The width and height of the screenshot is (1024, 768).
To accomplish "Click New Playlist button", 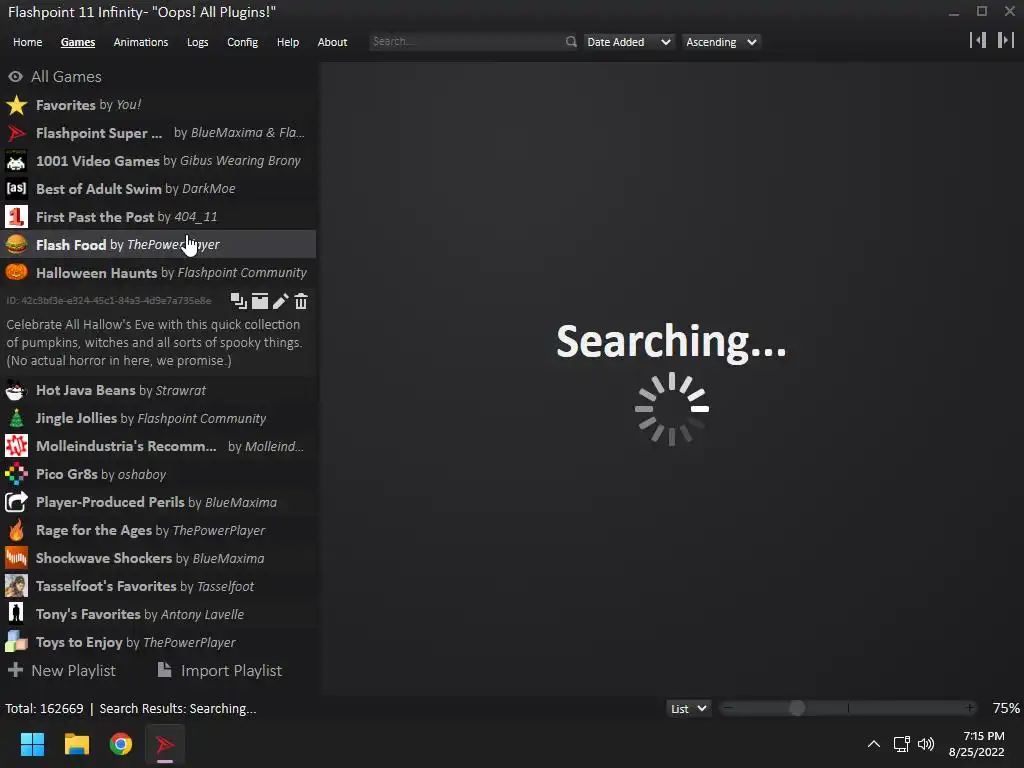I will pos(62,671).
